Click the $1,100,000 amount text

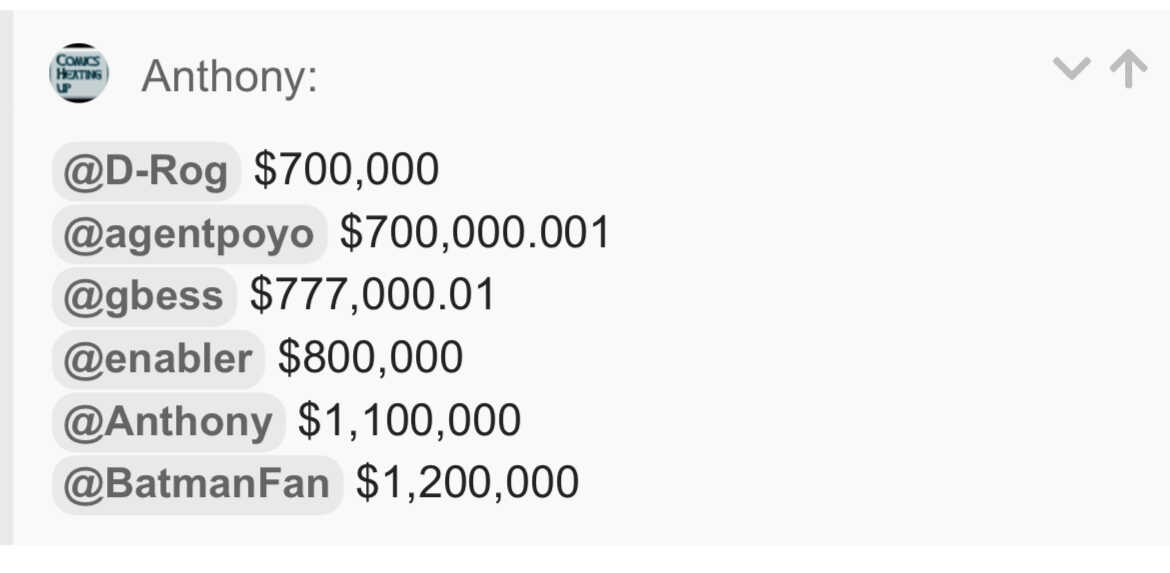(409, 421)
